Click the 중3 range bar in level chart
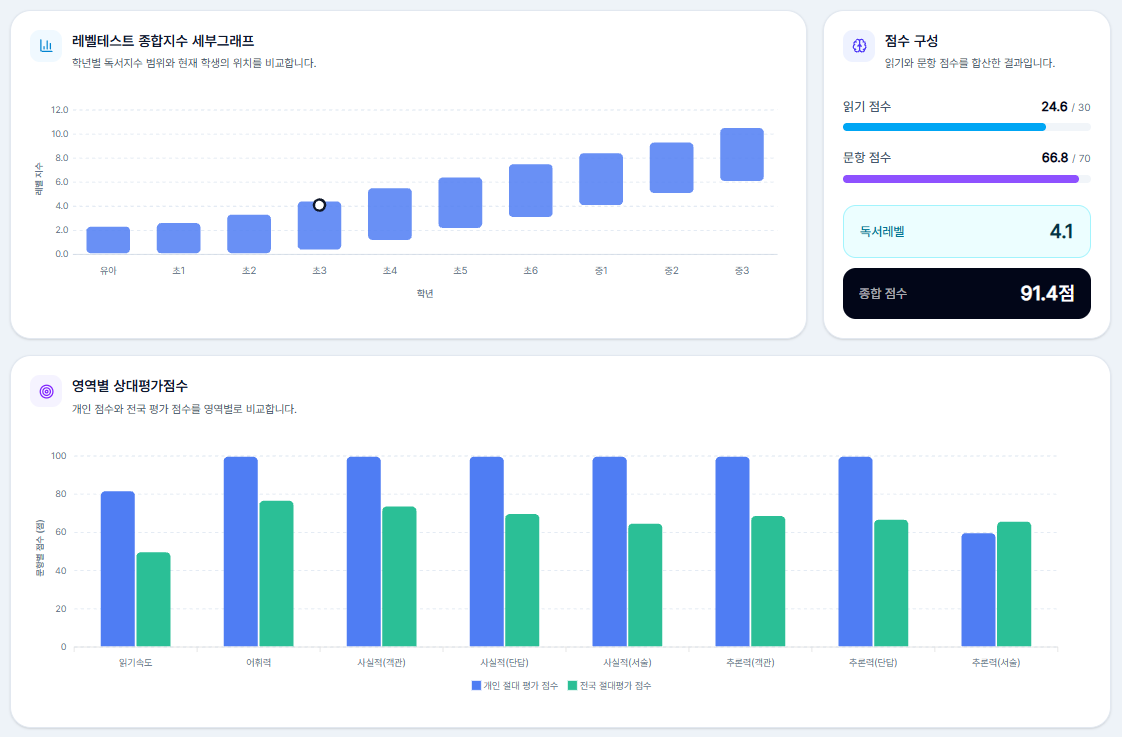 point(741,155)
